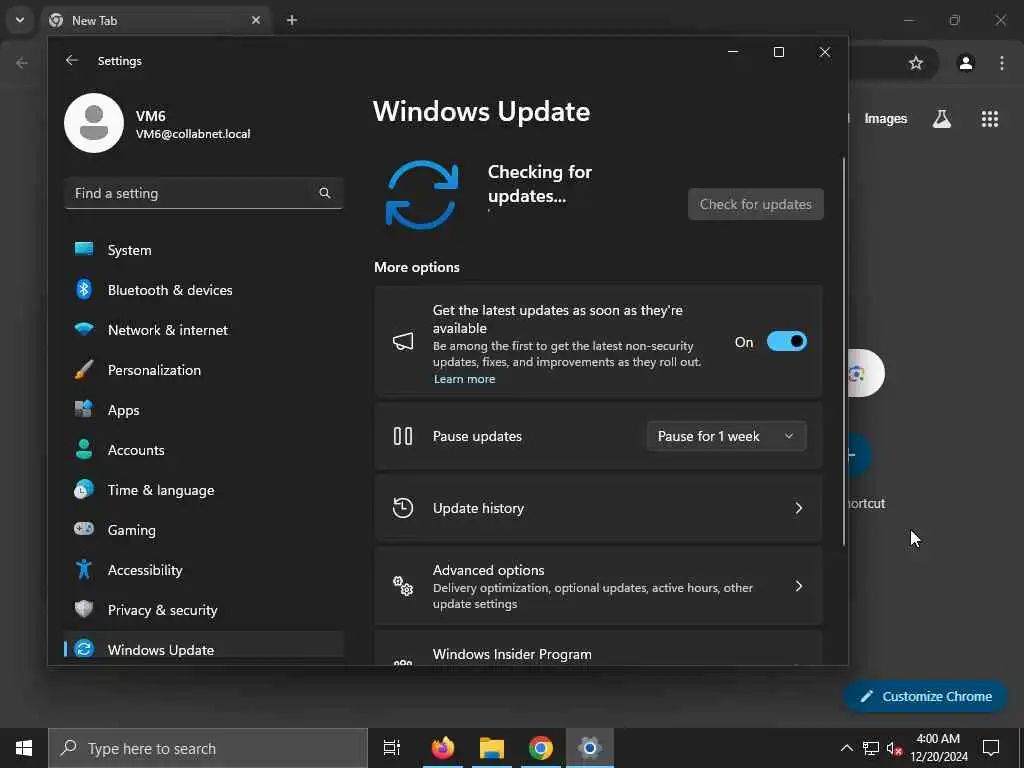1024x768 pixels.
Task: Open the Windows Start menu
Action: point(24,748)
